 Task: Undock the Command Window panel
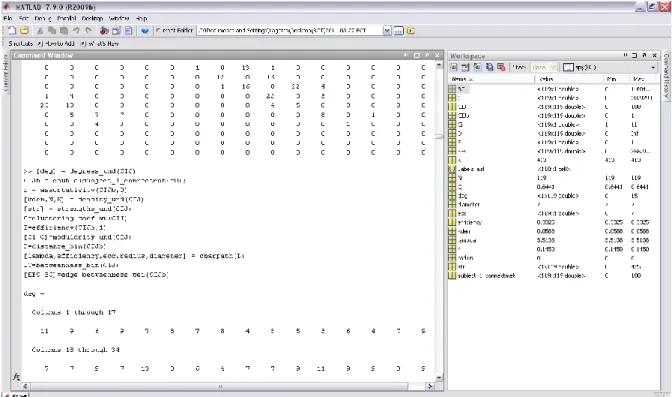coord(427,55)
